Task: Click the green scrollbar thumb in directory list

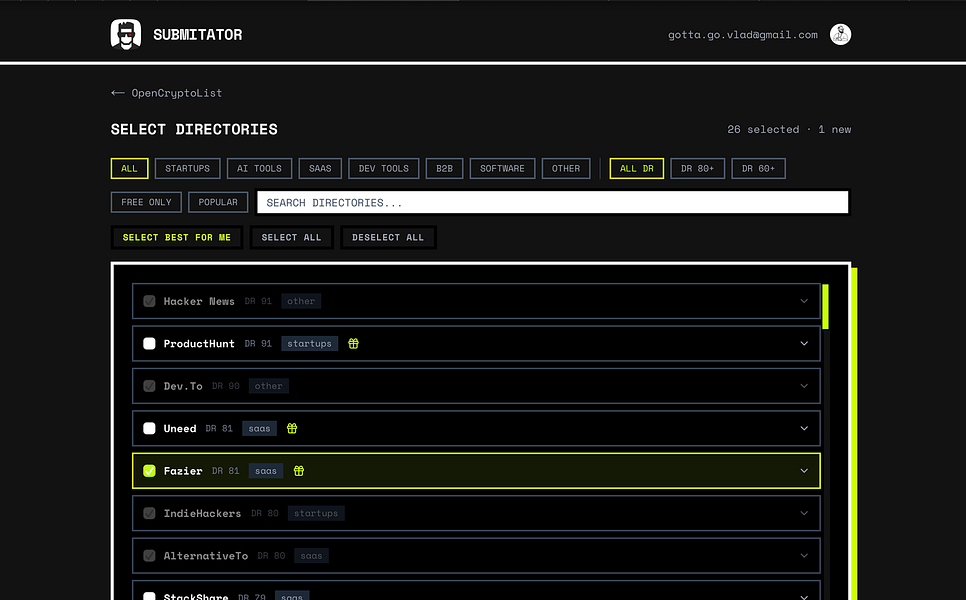Action: (x=826, y=307)
